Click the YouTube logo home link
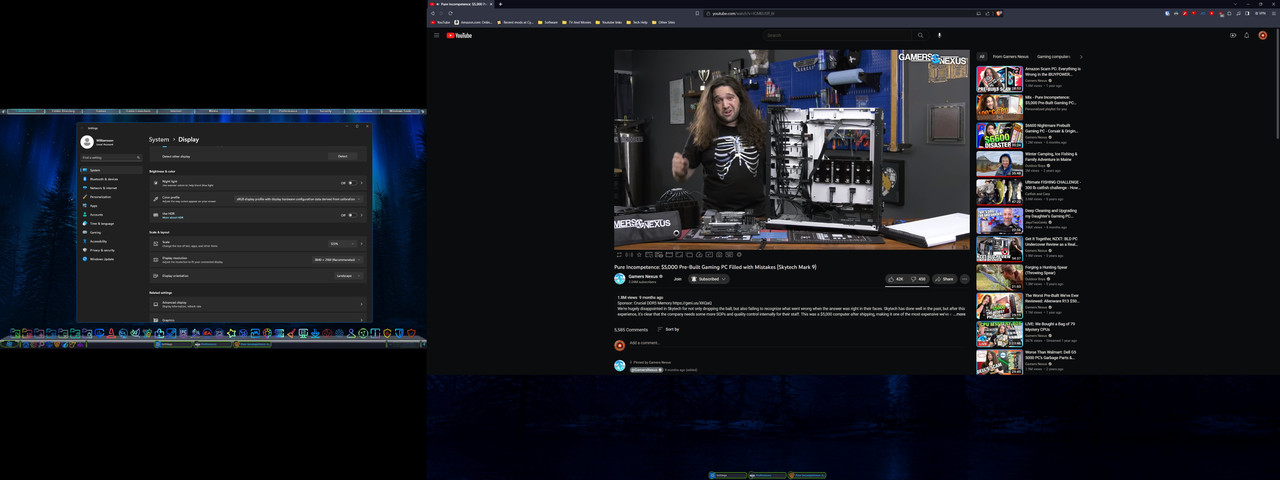This screenshot has height=480, width=1280. coord(459,35)
